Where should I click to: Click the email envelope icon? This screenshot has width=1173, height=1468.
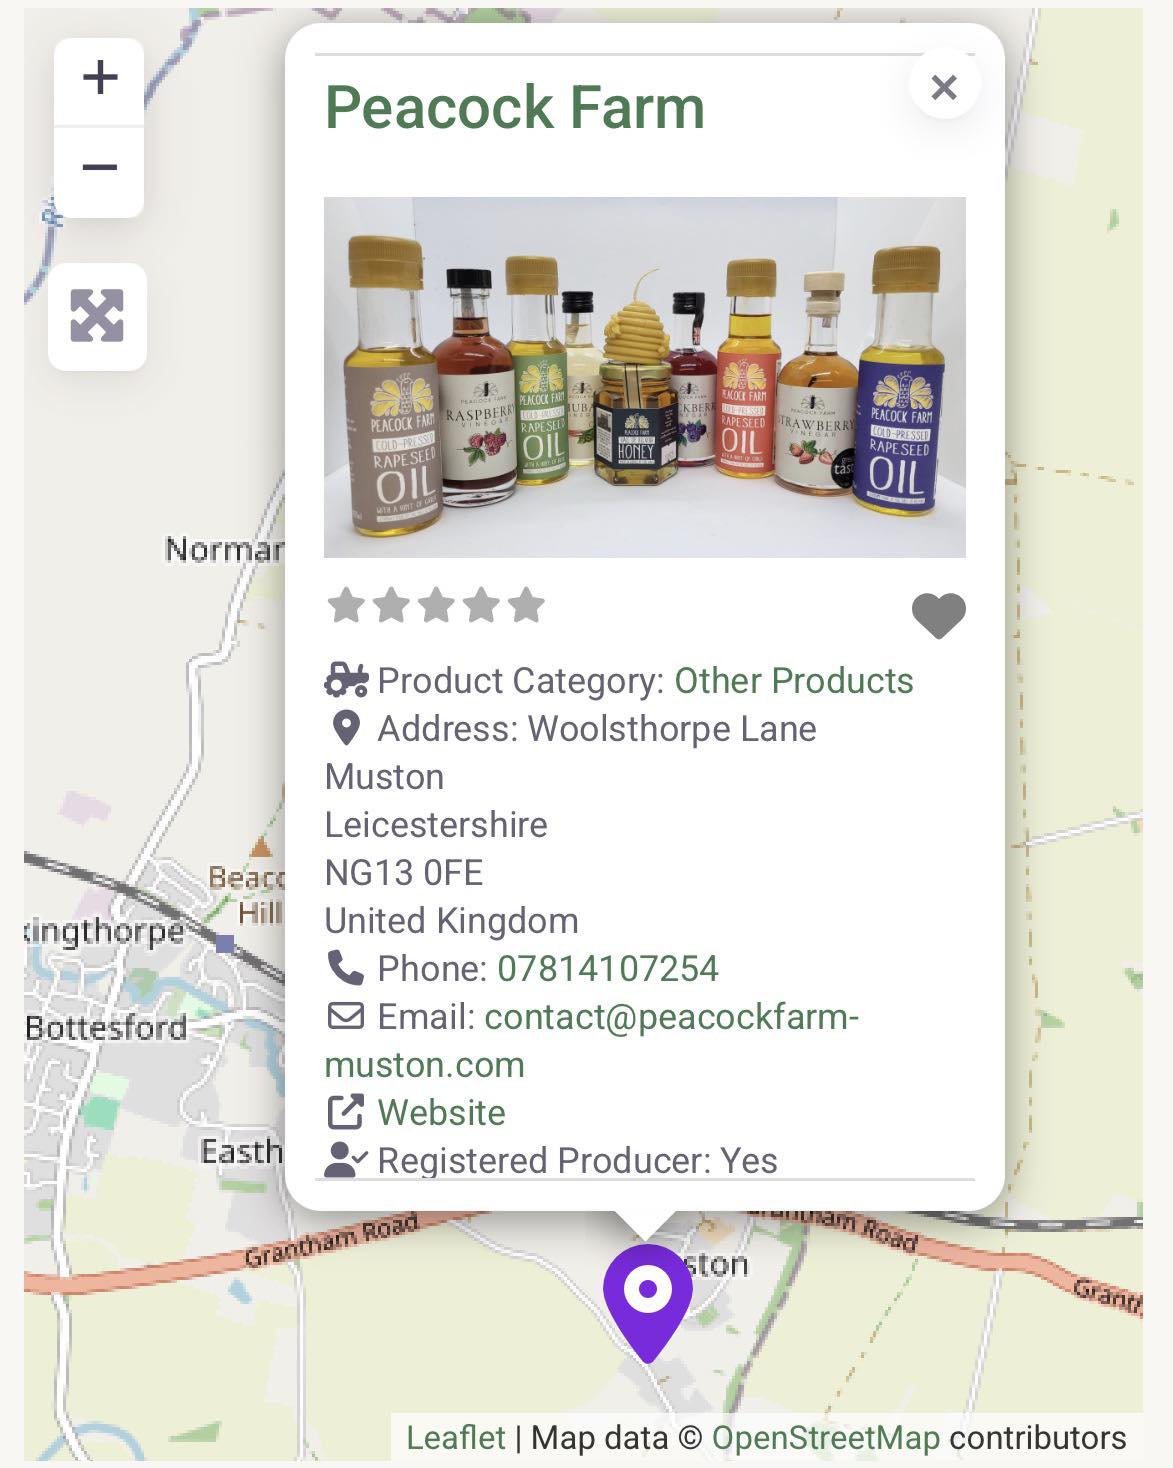coord(346,1016)
